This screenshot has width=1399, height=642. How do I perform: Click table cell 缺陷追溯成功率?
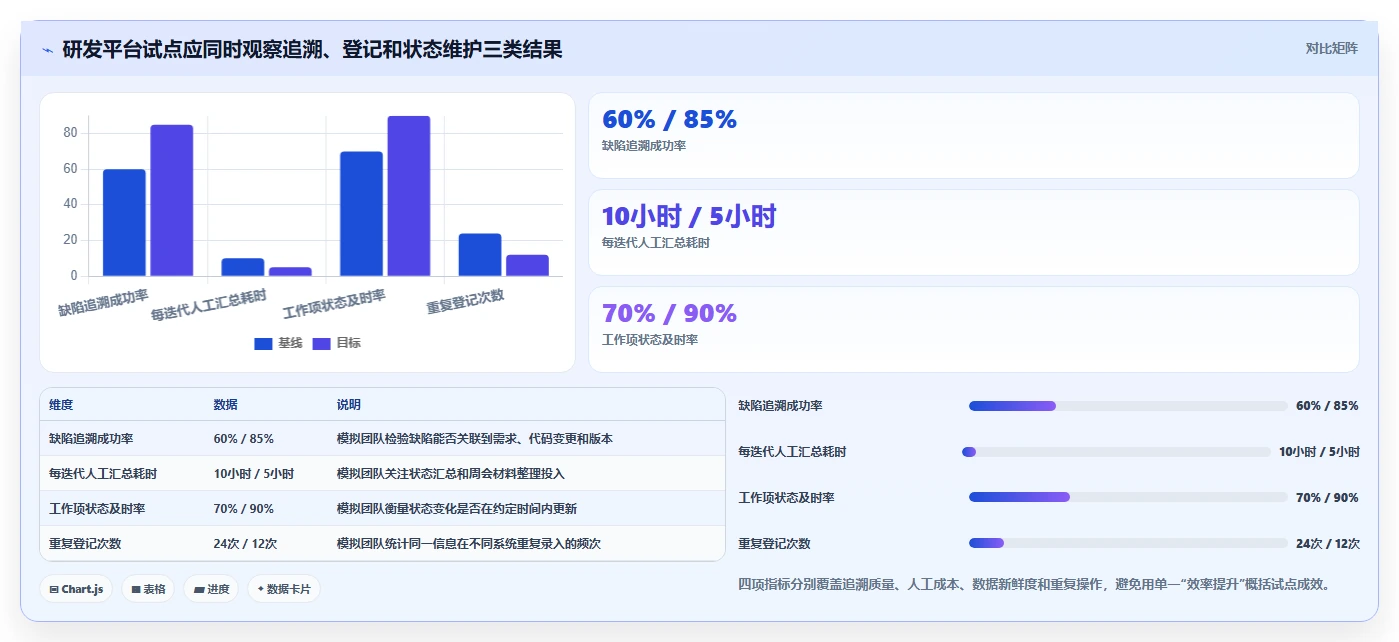(x=91, y=438)
